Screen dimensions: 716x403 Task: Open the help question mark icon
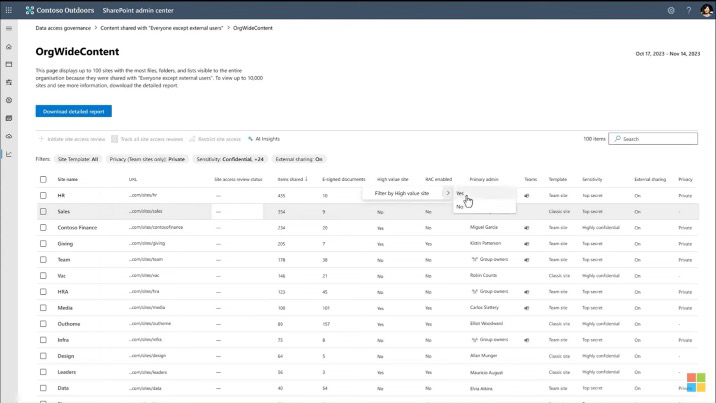(x=689, y=10)
